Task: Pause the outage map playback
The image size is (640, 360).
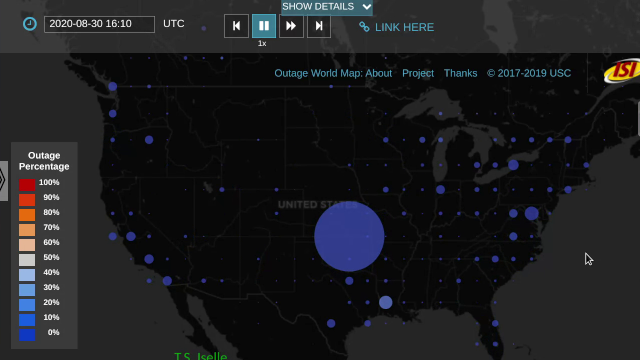Action: point(264,26)
